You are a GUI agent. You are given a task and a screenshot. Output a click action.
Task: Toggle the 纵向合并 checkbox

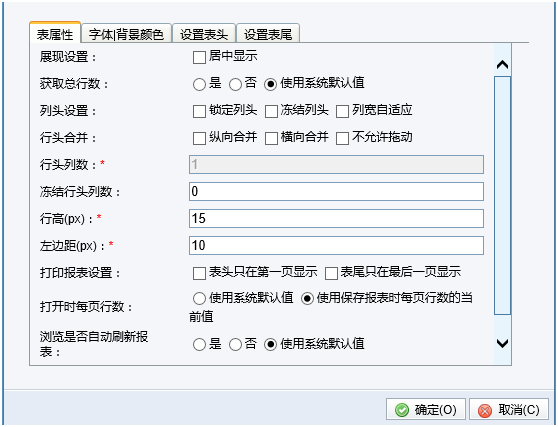tap(199, 138)
